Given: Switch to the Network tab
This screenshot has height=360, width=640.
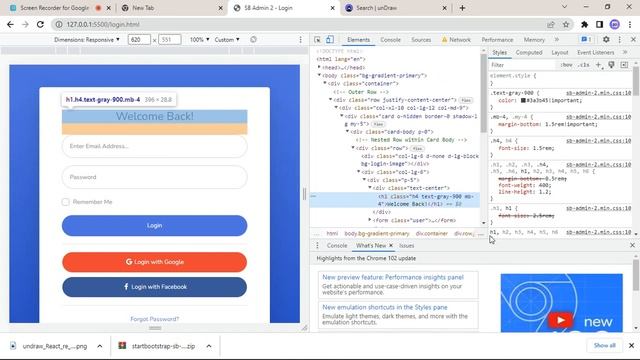Looking at the screenshot, I should point(456,40).
